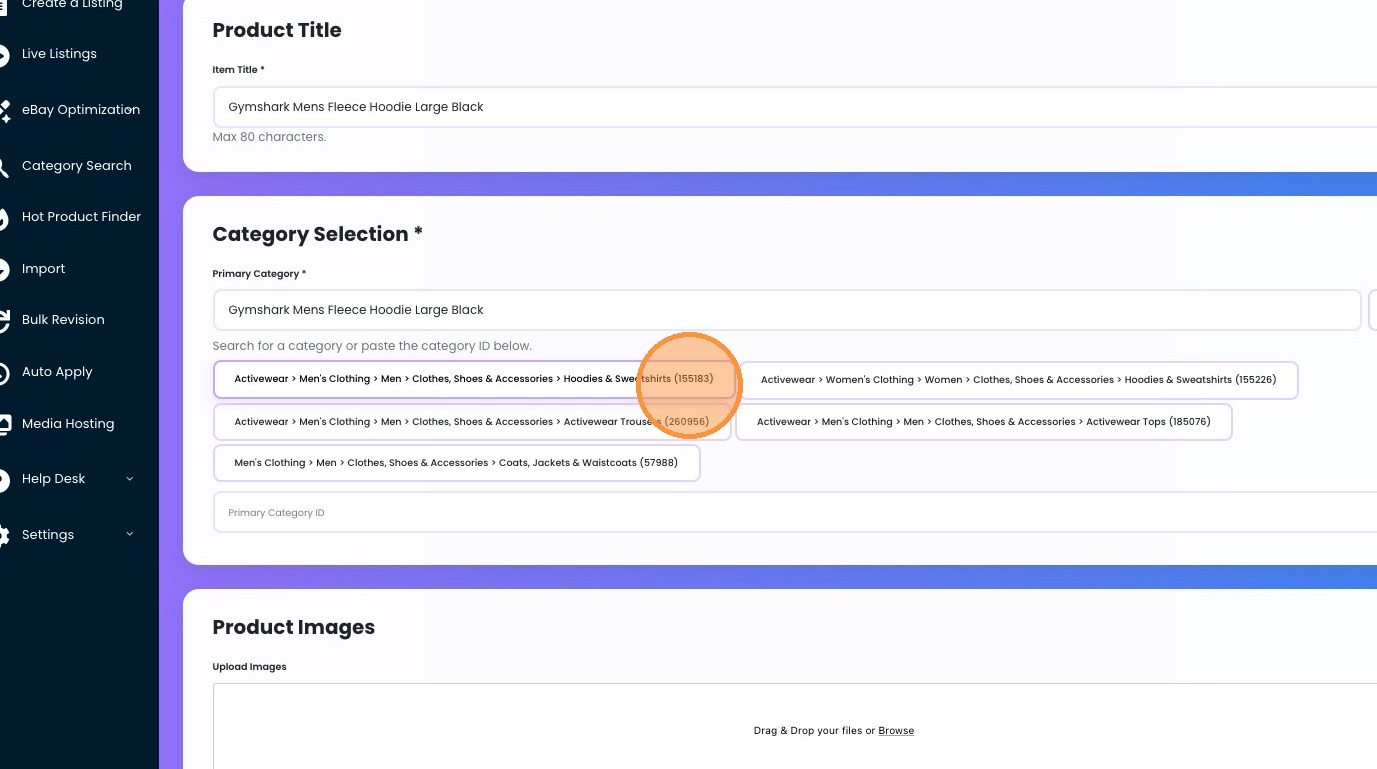Click the eBay Optimization sparkle icon

[4, 111]
